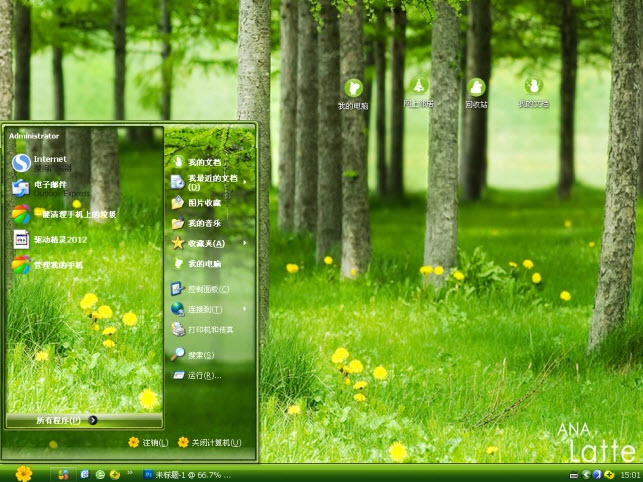This screenshot has height=482, width=643.
Task: Click the 关闭计算机 shutdown button
Action: 210,442
